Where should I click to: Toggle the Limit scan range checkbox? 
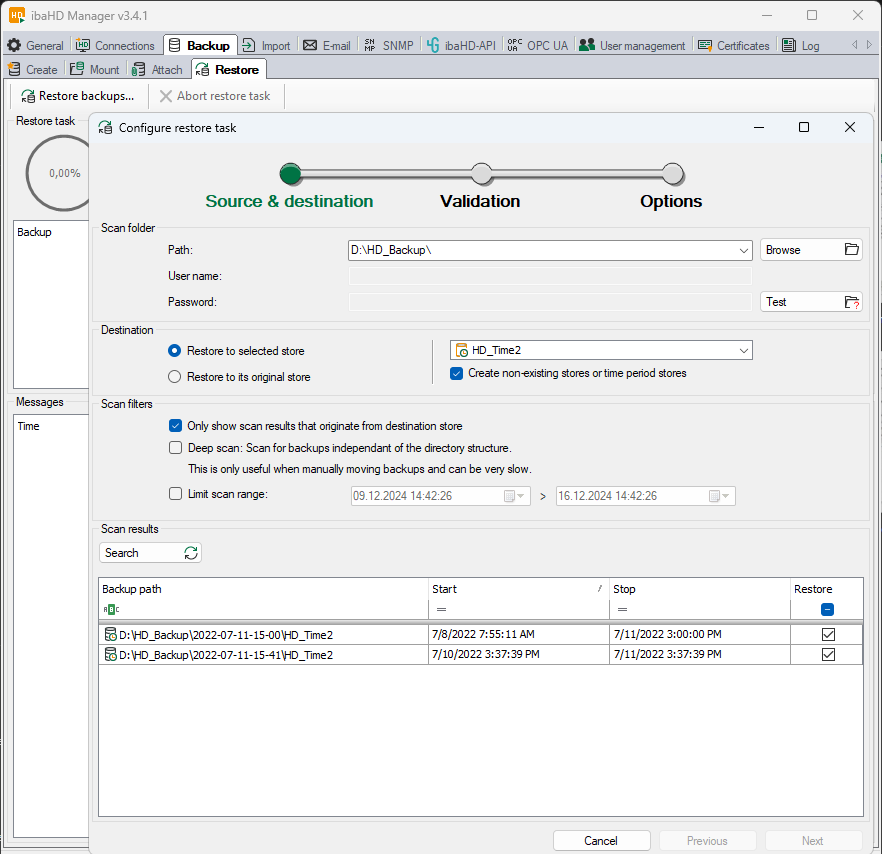(x=176, y=494)
